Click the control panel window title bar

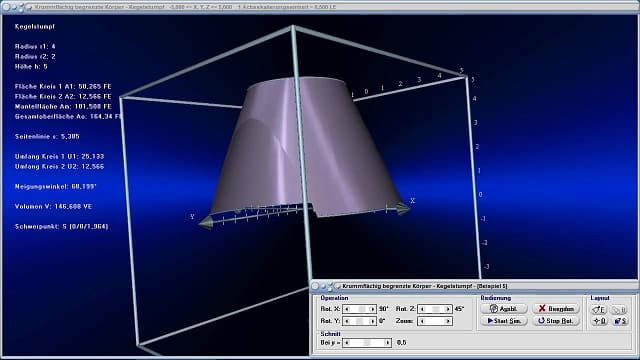(x=475, y=287)
